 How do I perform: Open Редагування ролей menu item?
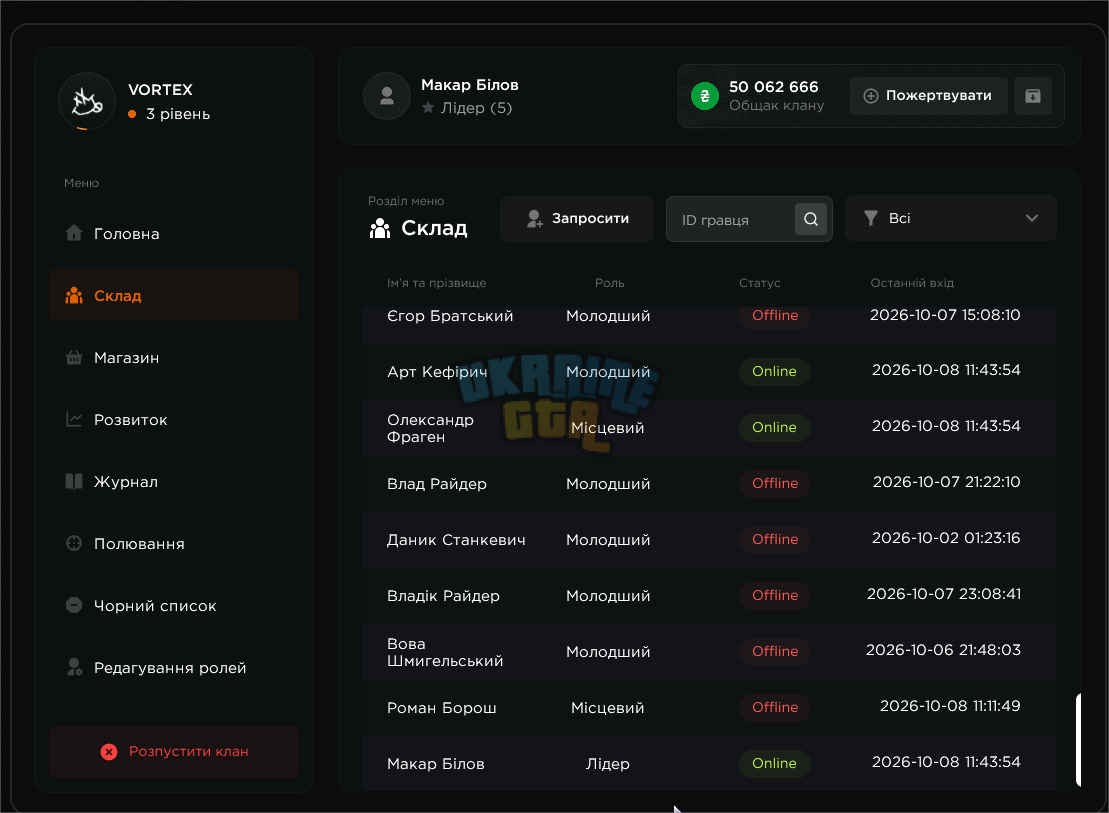[x=174, y=667]
